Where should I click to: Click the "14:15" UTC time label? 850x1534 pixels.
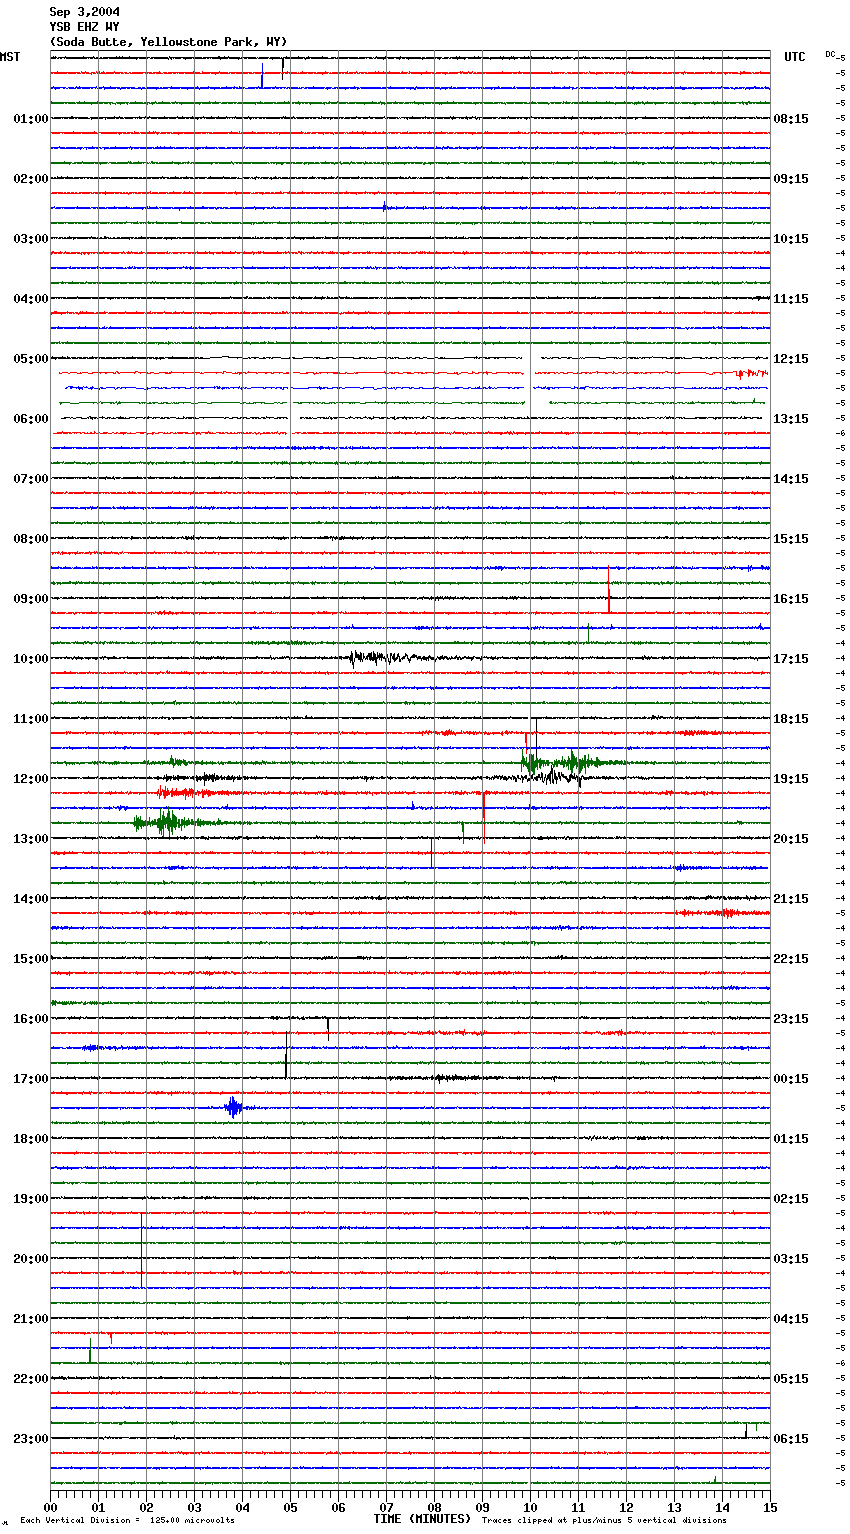point(791,479)
